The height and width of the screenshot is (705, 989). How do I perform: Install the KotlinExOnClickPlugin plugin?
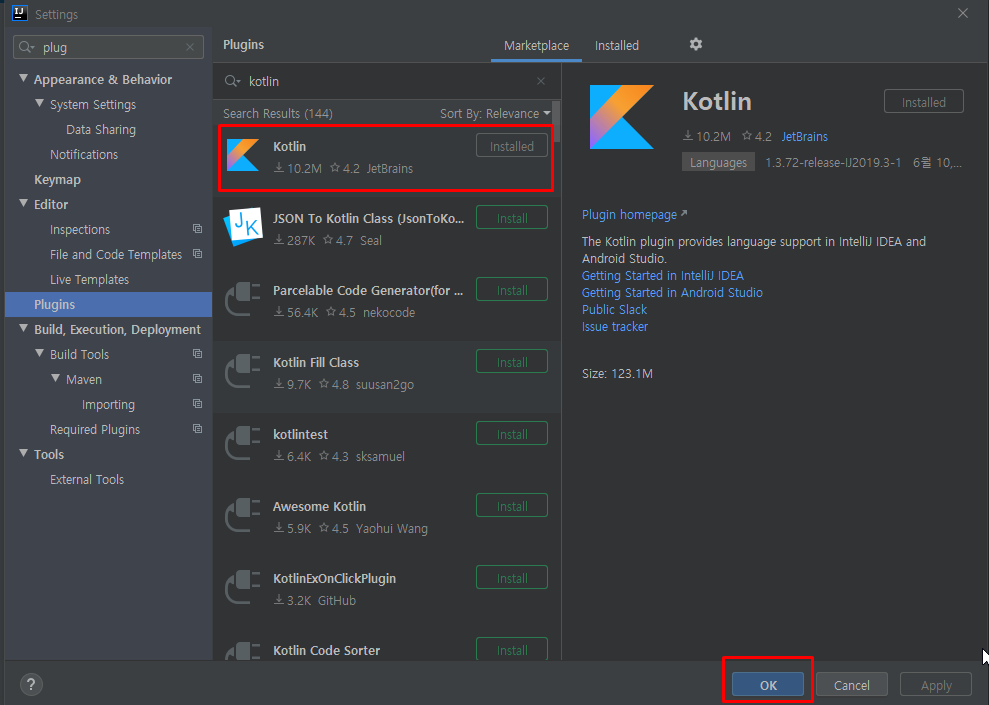pos(512,578)
